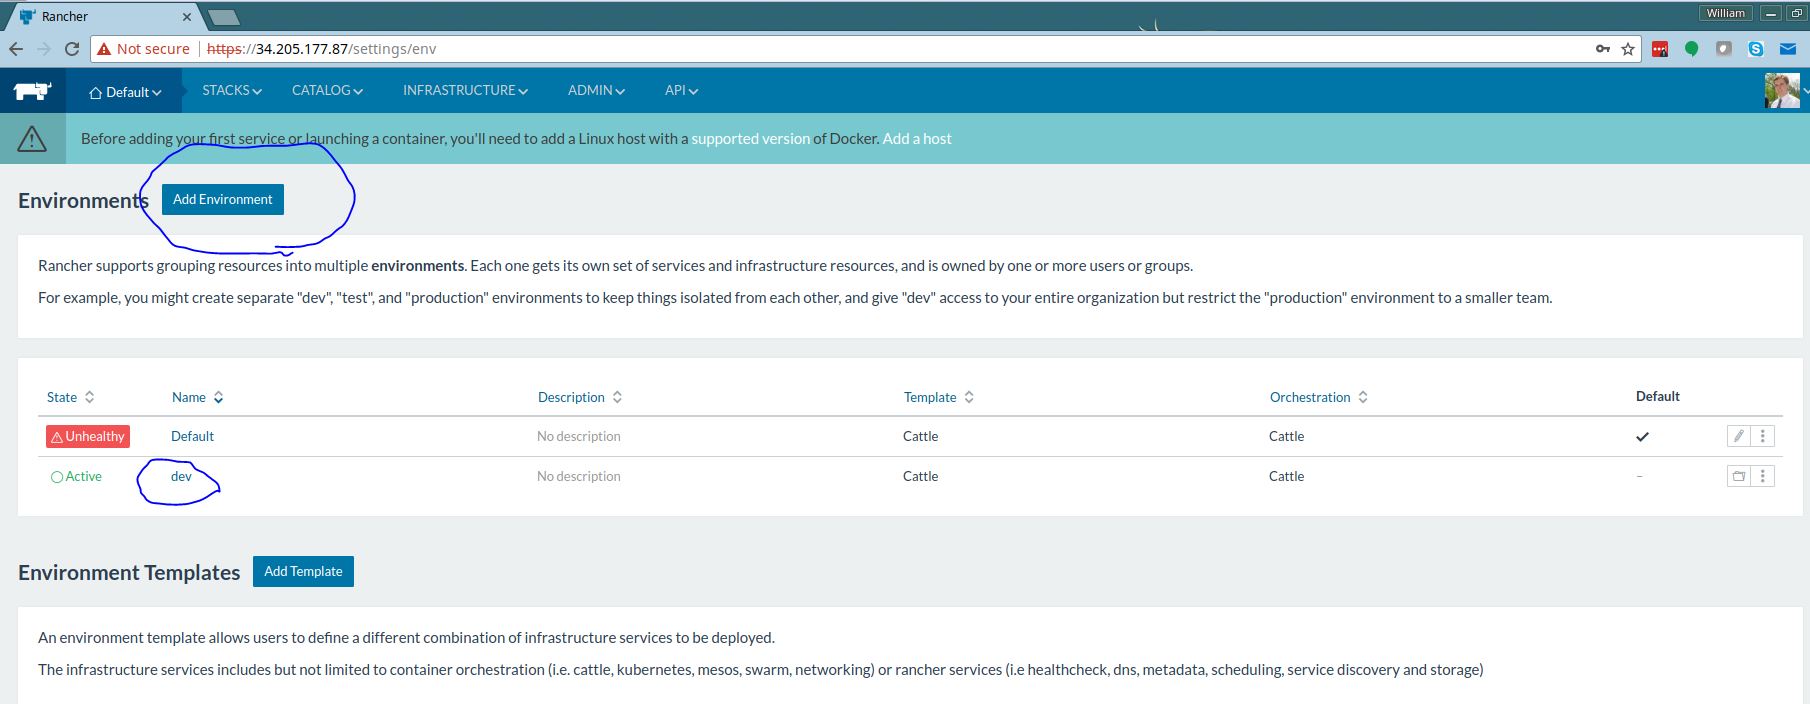Bookmark this page with the star
Viewport: 1810px width, 704px height.
pos(1628,48)
